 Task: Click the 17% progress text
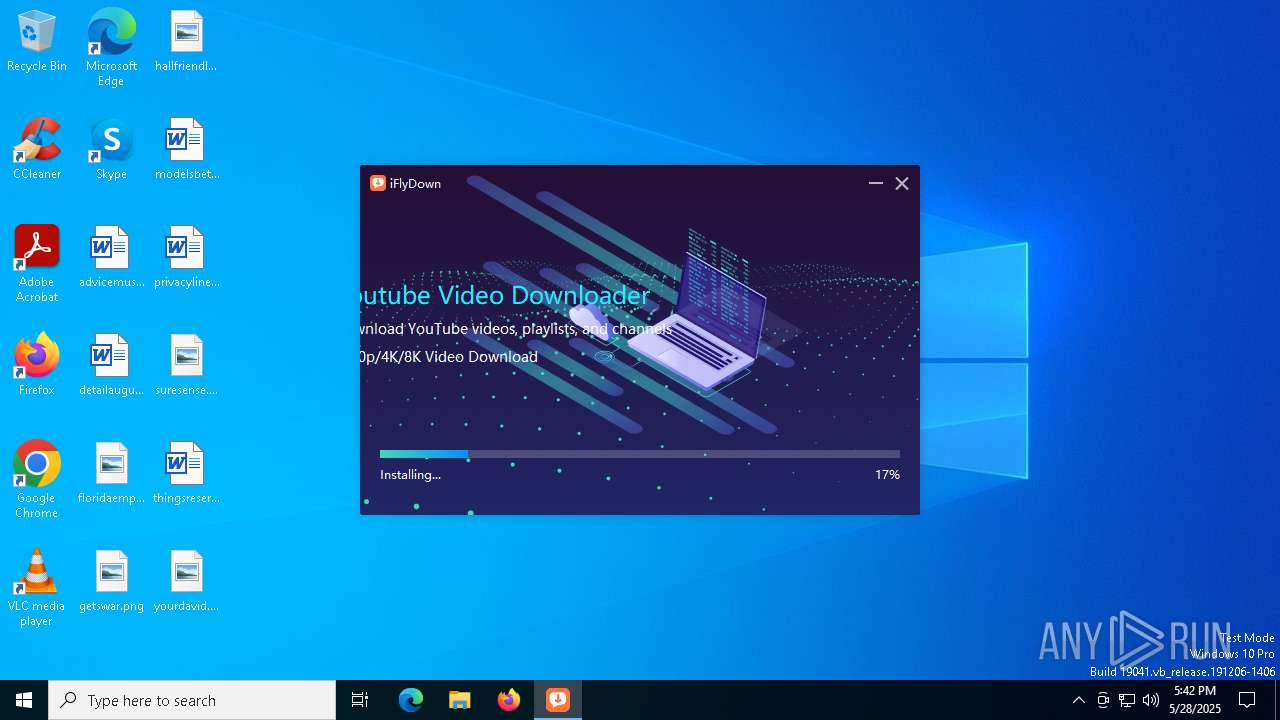pyautogui.click(x=887, y=475)
